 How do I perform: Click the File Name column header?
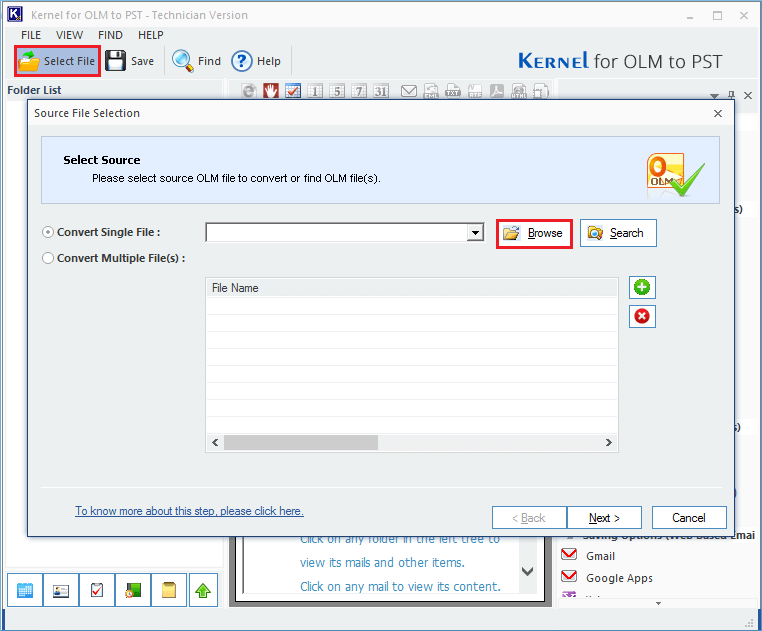[412, 288]
